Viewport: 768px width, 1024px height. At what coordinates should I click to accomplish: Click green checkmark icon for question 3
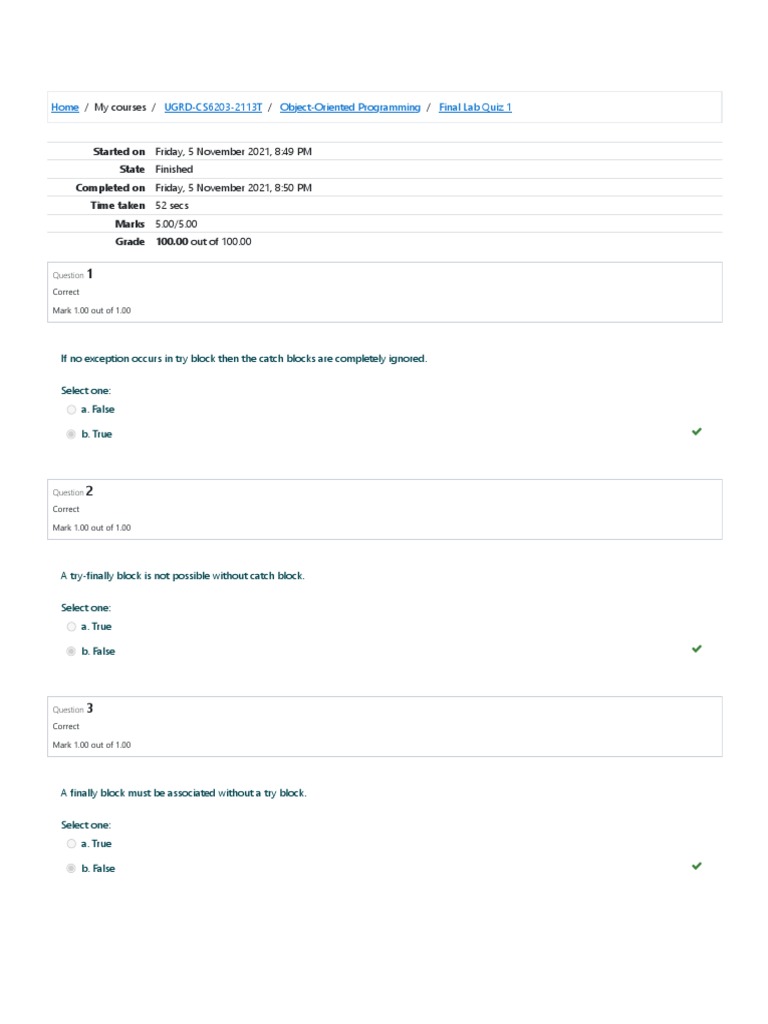pyautogui.click(x=697, y=865)
